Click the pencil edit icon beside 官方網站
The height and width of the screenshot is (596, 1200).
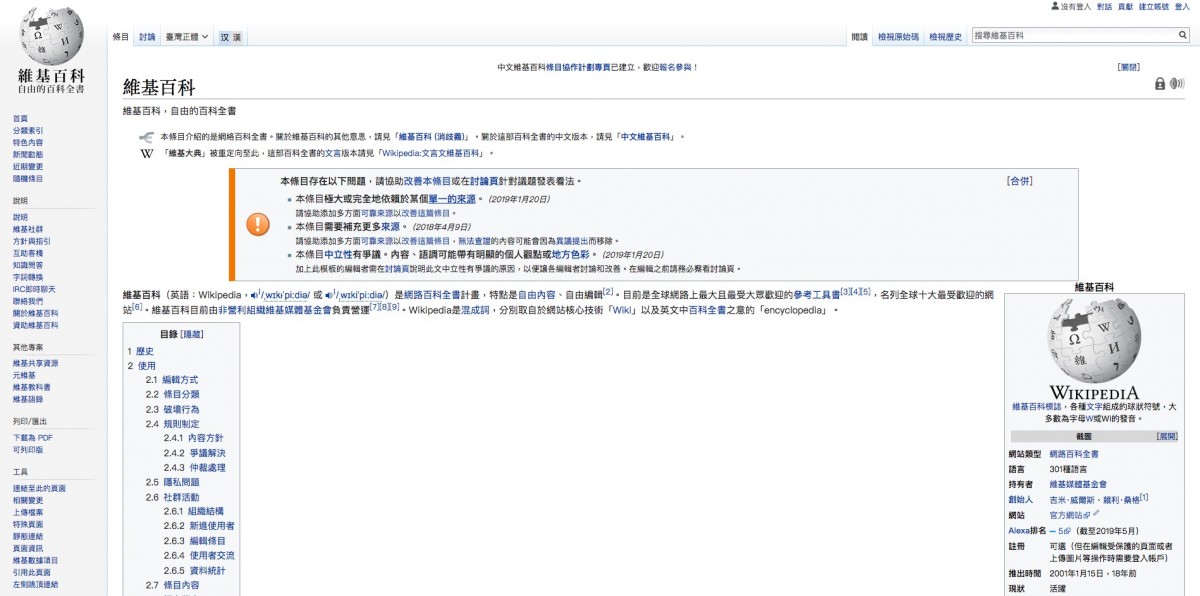[x=1096, y=515]
